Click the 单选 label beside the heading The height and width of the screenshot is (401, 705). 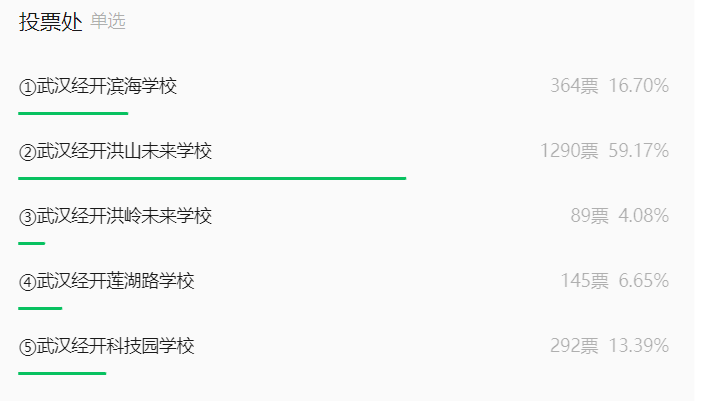108,22
